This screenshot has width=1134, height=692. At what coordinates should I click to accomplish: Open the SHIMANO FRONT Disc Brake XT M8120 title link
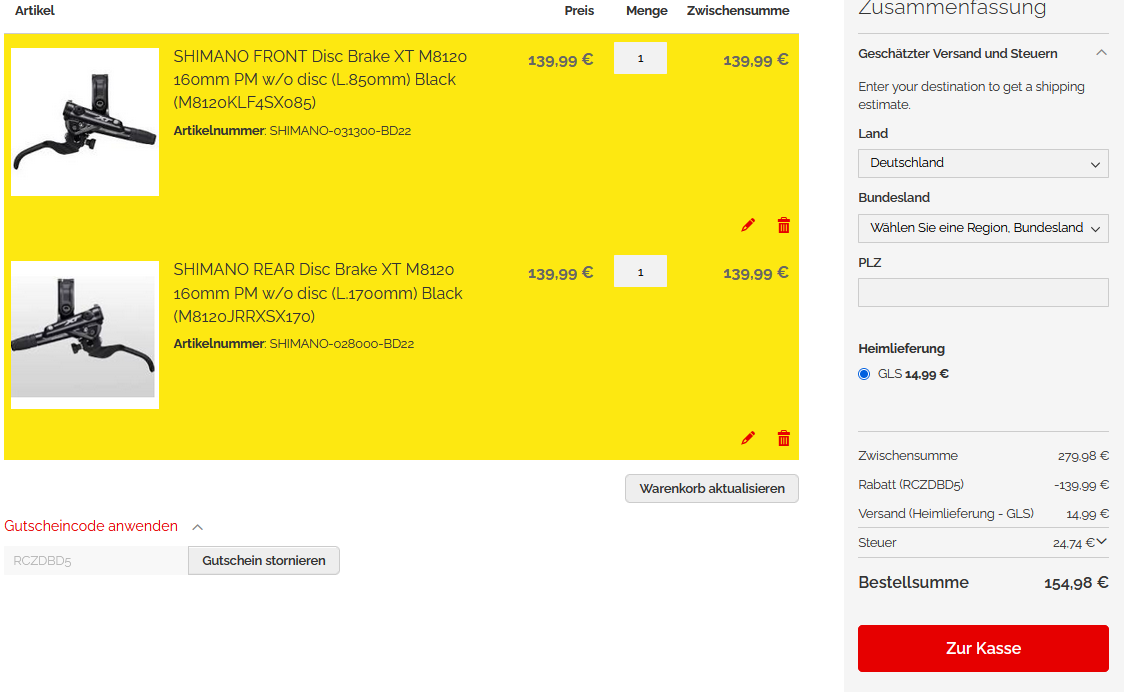coord(320,79)
